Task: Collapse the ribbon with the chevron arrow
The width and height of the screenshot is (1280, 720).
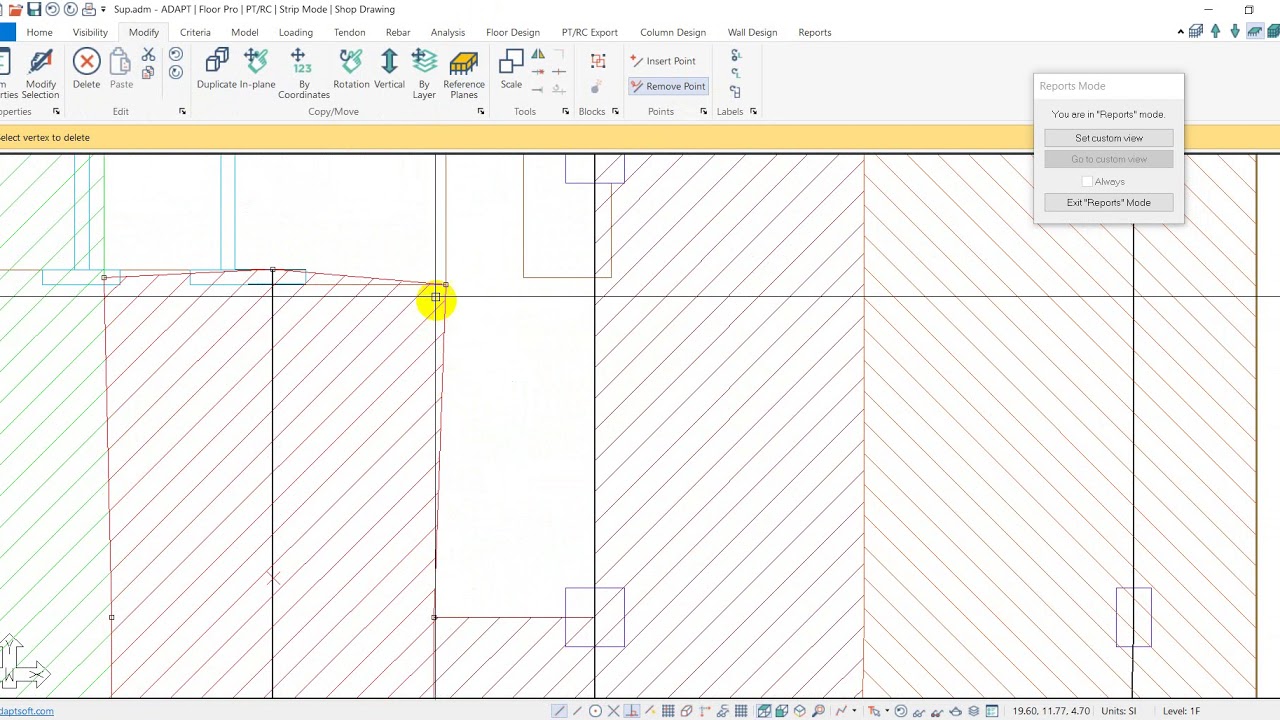Action: pos(1181,32)
